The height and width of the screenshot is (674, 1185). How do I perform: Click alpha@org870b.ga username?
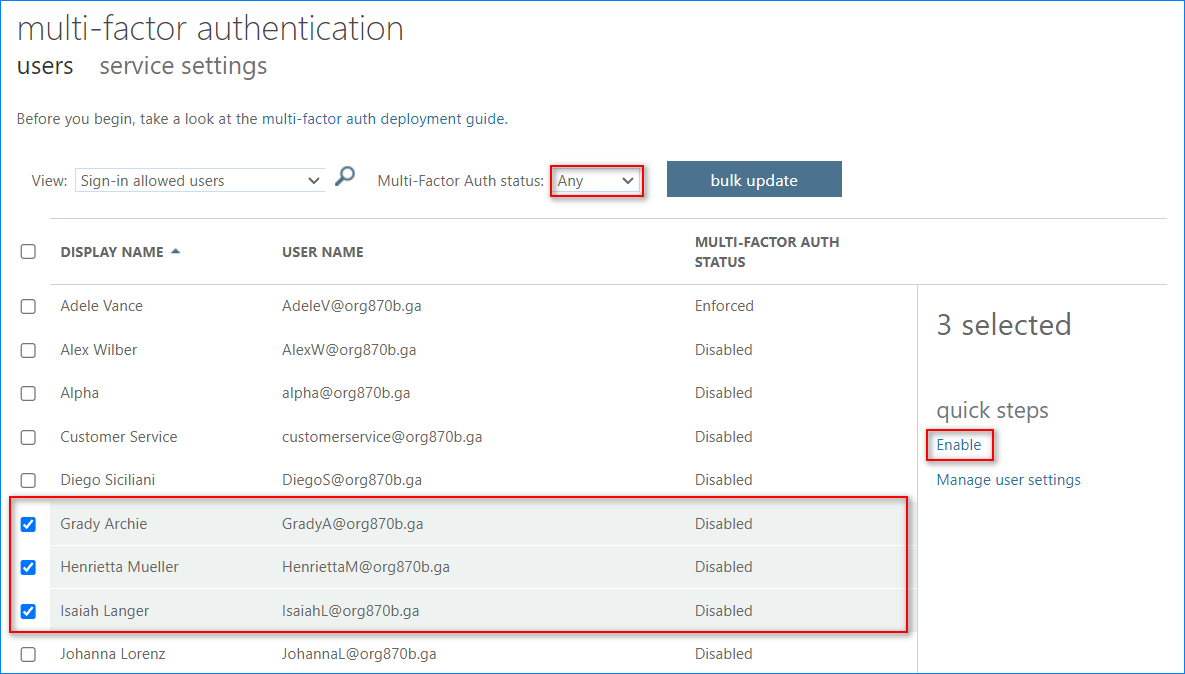pos(346,393)
